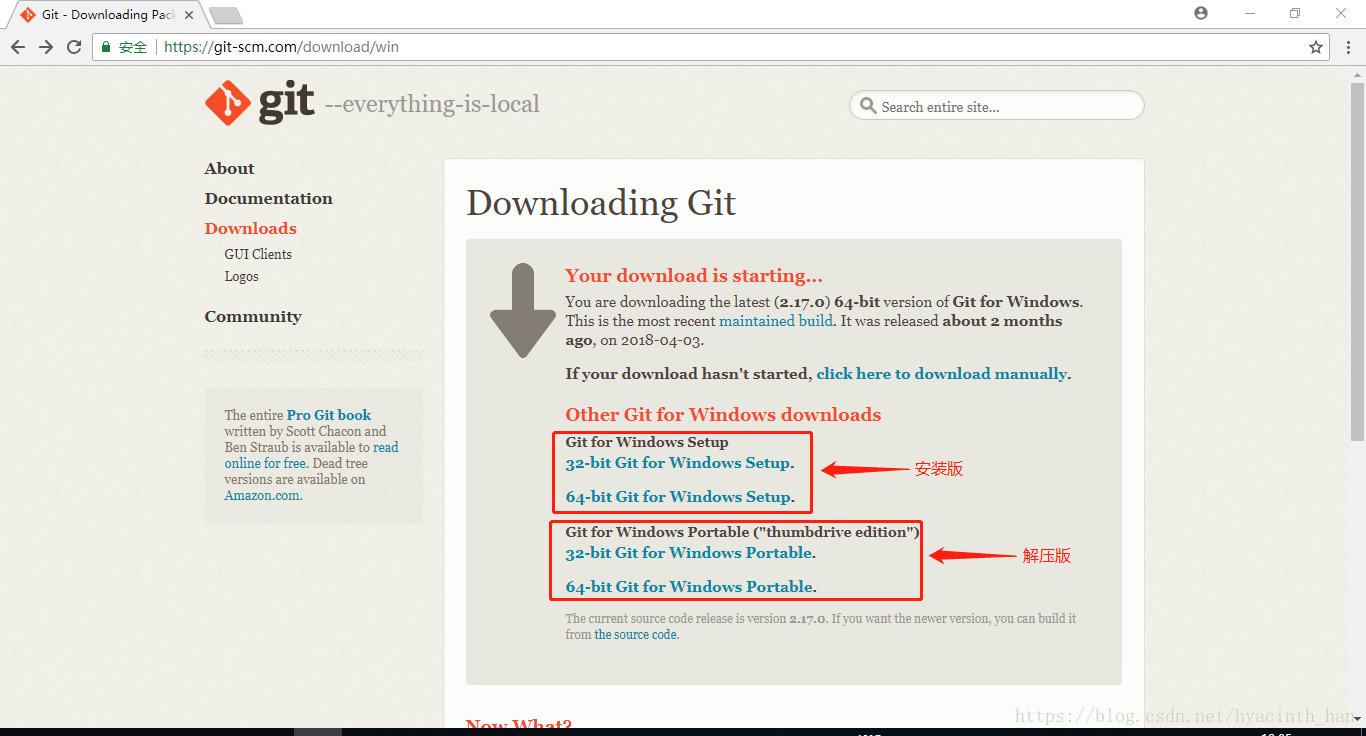Click the vertical page scrollbar thumb

[x=1357, y=262]
